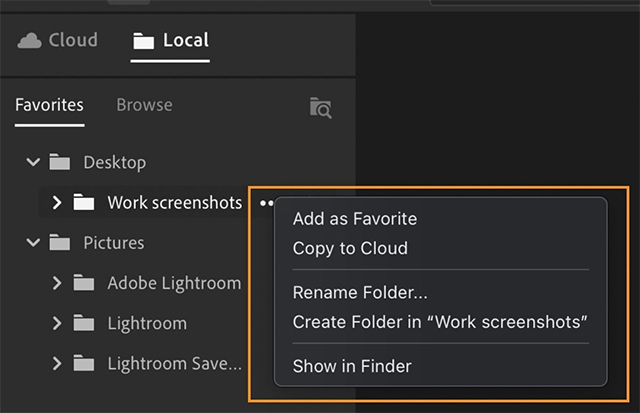Image resolution: width=640 pixels, height=413 pixels.
Task: Click the folder search icon
Action: coord(320,108)
